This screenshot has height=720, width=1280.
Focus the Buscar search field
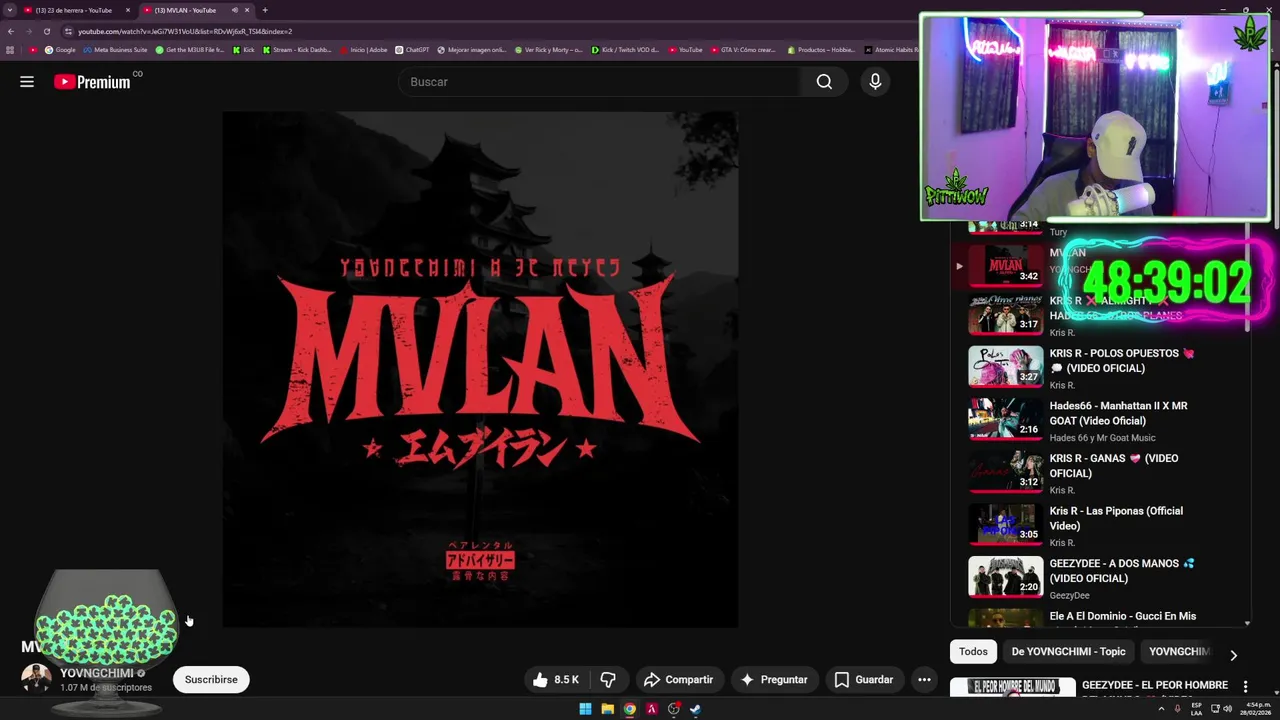click(599, 82)
